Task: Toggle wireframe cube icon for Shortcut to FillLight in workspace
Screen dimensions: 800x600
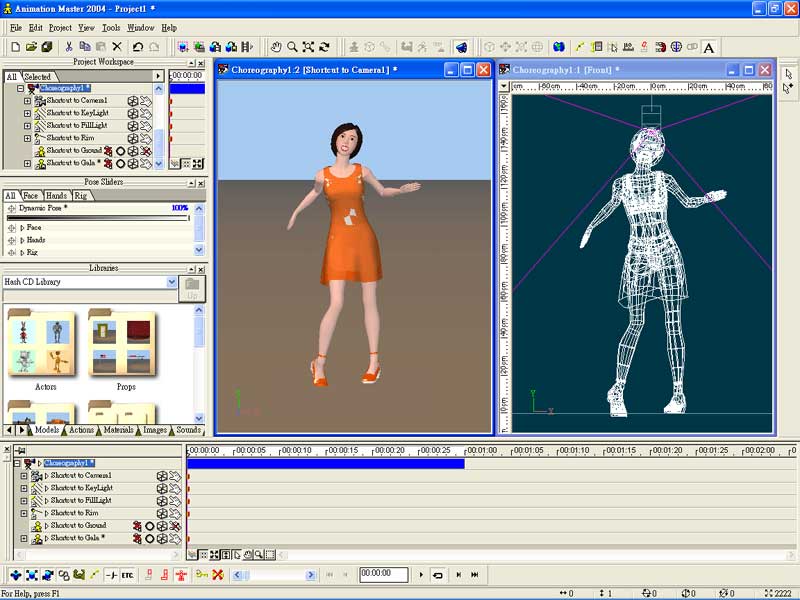Action: tap(133, 126)
